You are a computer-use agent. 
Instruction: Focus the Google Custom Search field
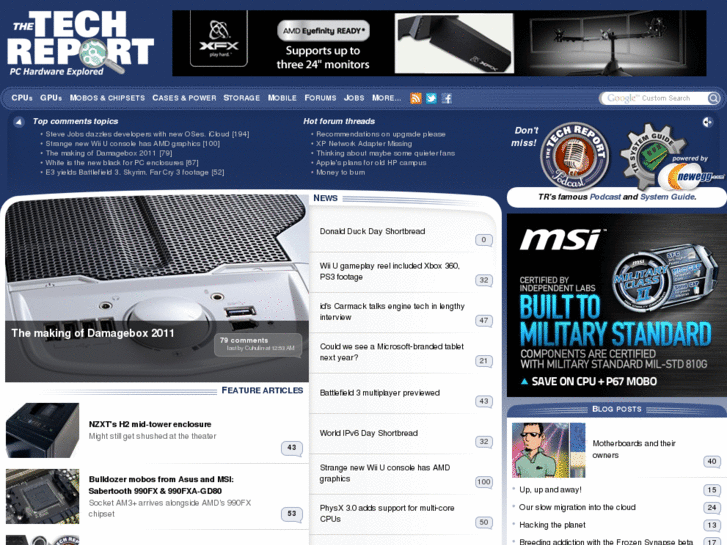654,98
